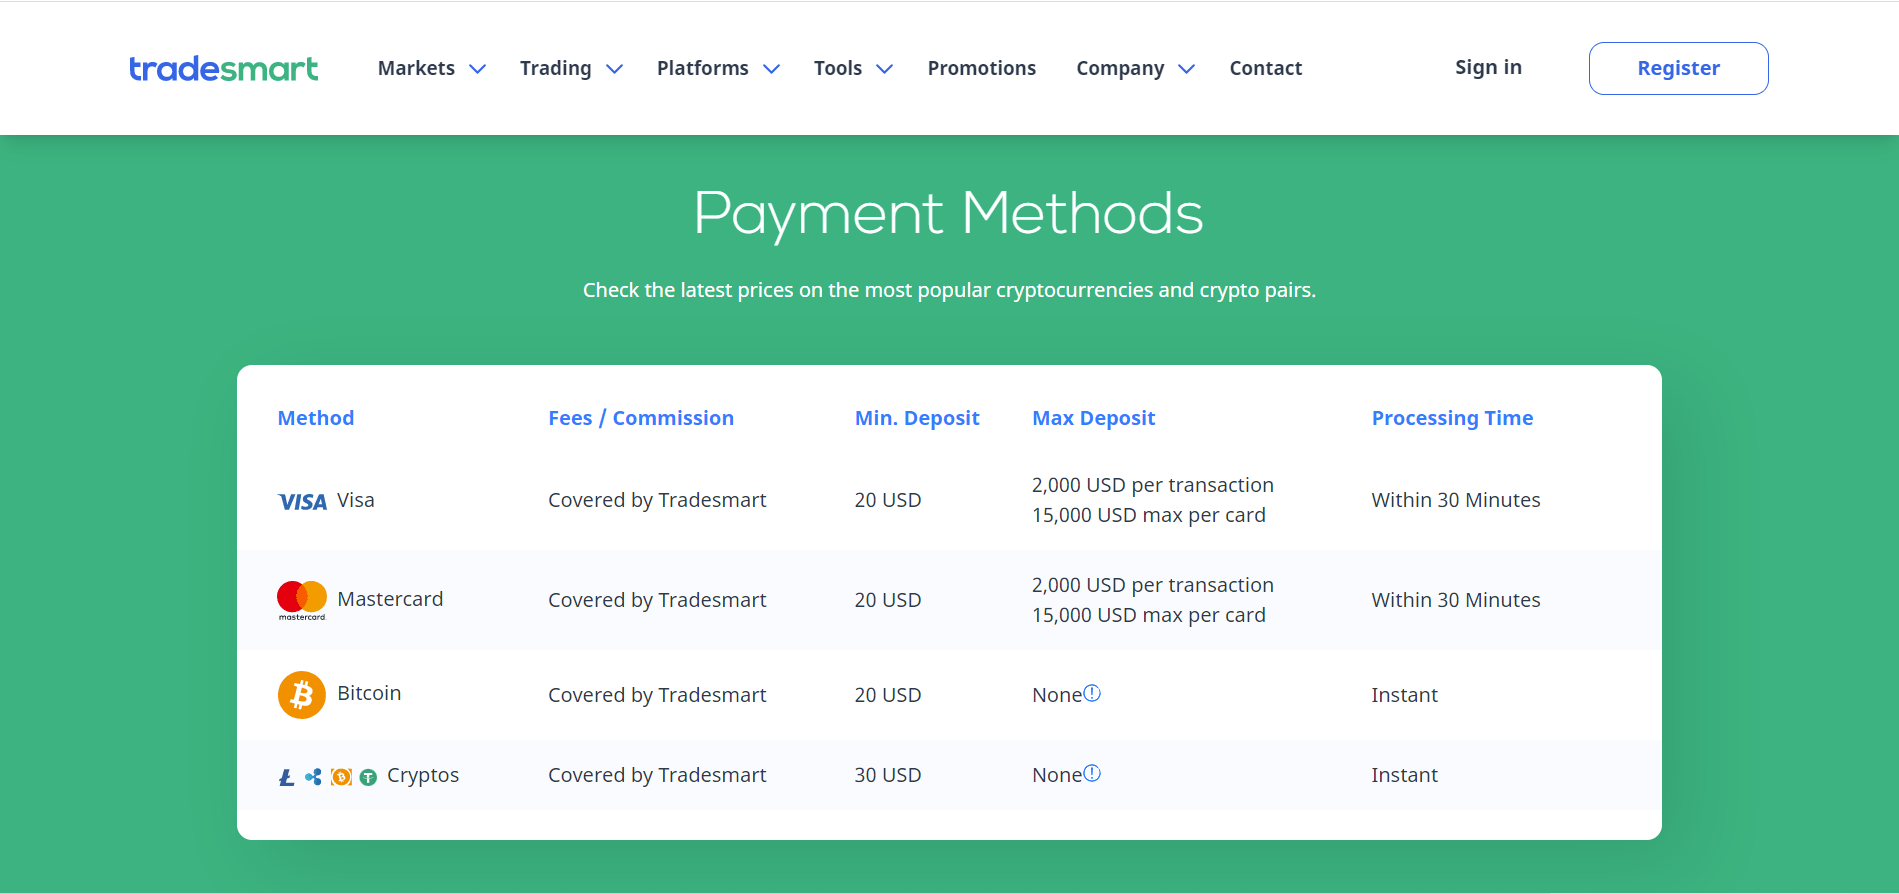1899x894 pixels.
Task: Click Instant processing time in Bitcoin row
Action: pos(1405,695)
